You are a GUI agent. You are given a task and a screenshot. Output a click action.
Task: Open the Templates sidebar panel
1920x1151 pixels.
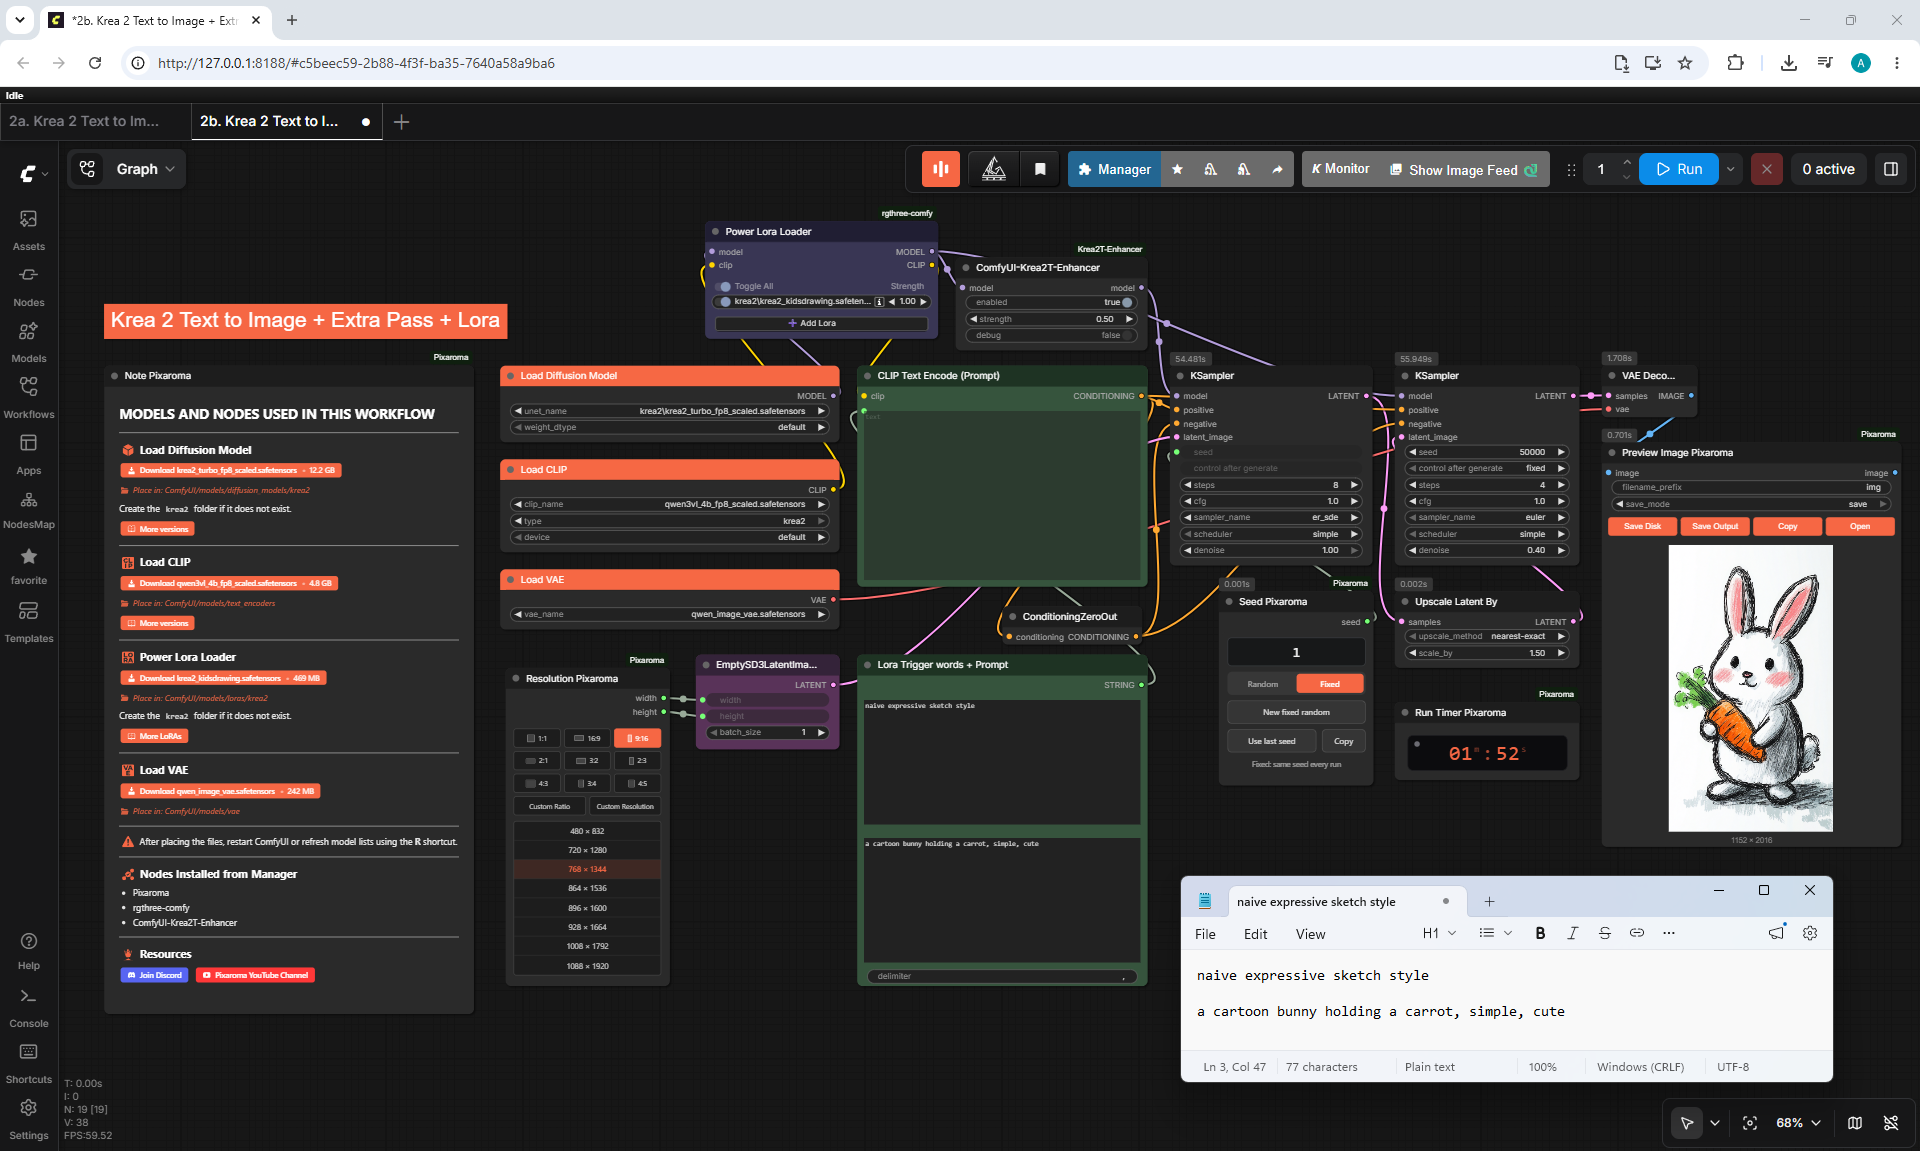(28, 621)
